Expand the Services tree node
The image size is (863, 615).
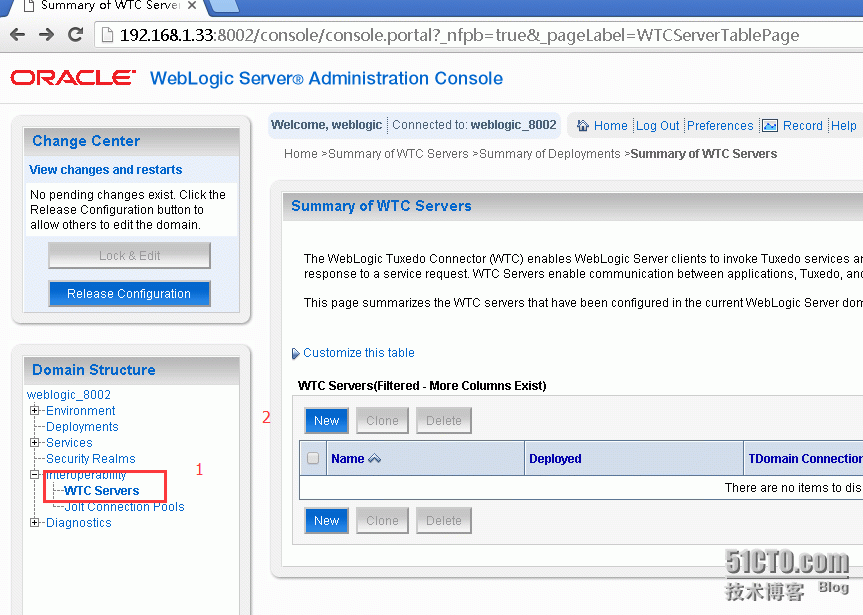[35, 442]
